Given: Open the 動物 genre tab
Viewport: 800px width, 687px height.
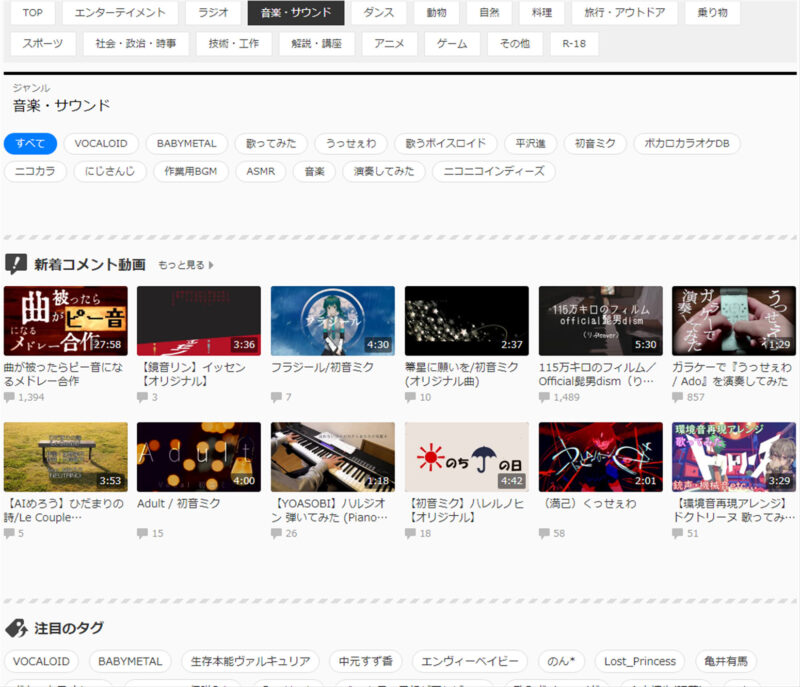Looking at the screenshot, I should [x=436, y=13].
